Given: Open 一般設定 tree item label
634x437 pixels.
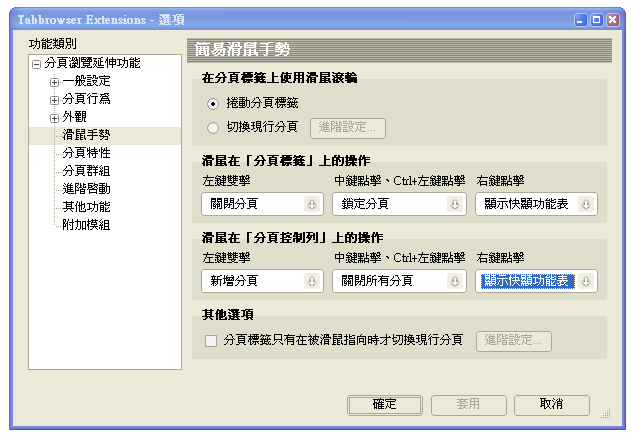Looking at the screenshot, I should pyautogui.click(x=86, y=81).
